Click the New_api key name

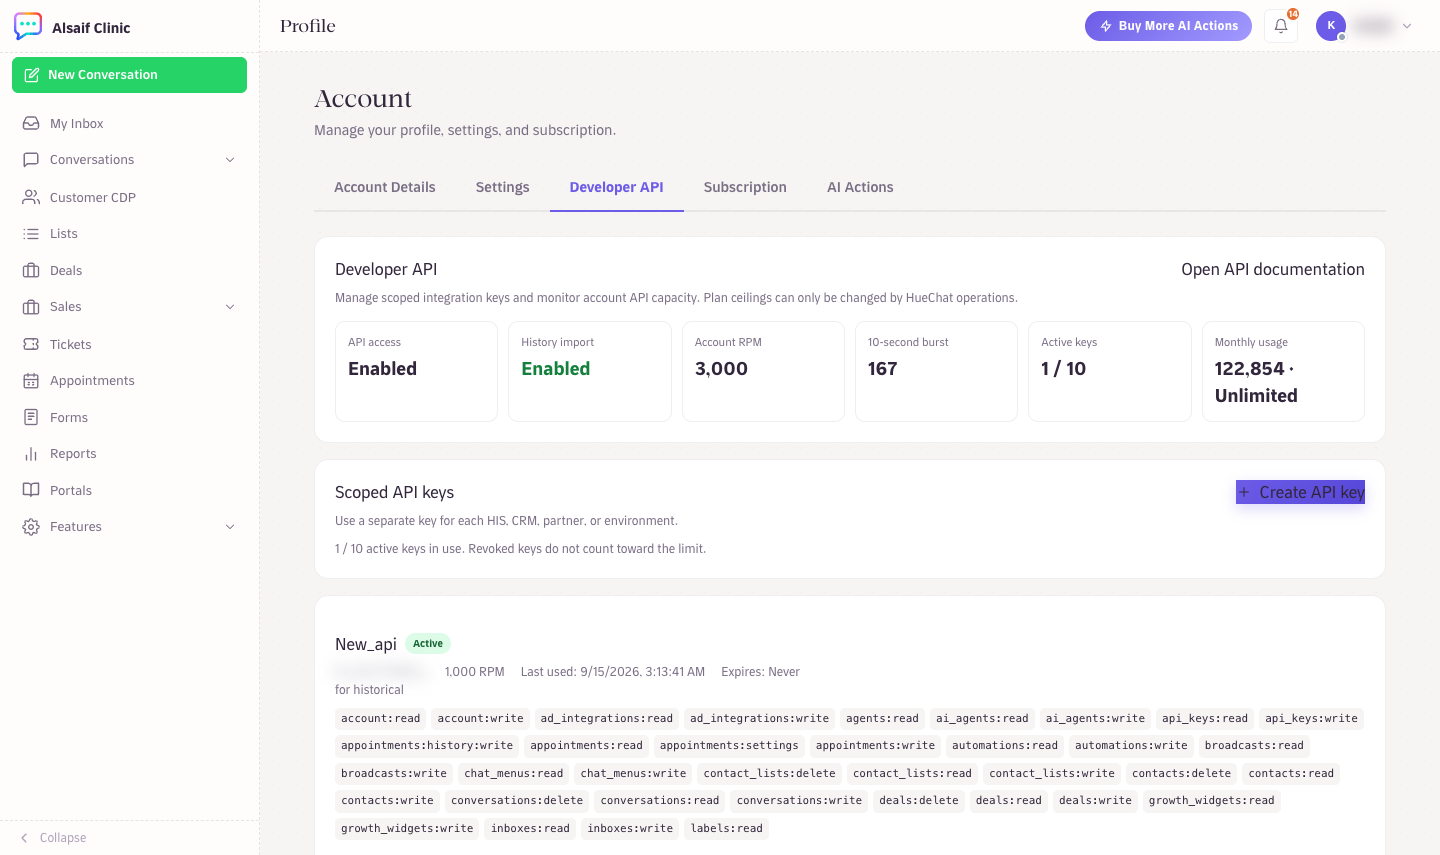[x=366, y=644]
